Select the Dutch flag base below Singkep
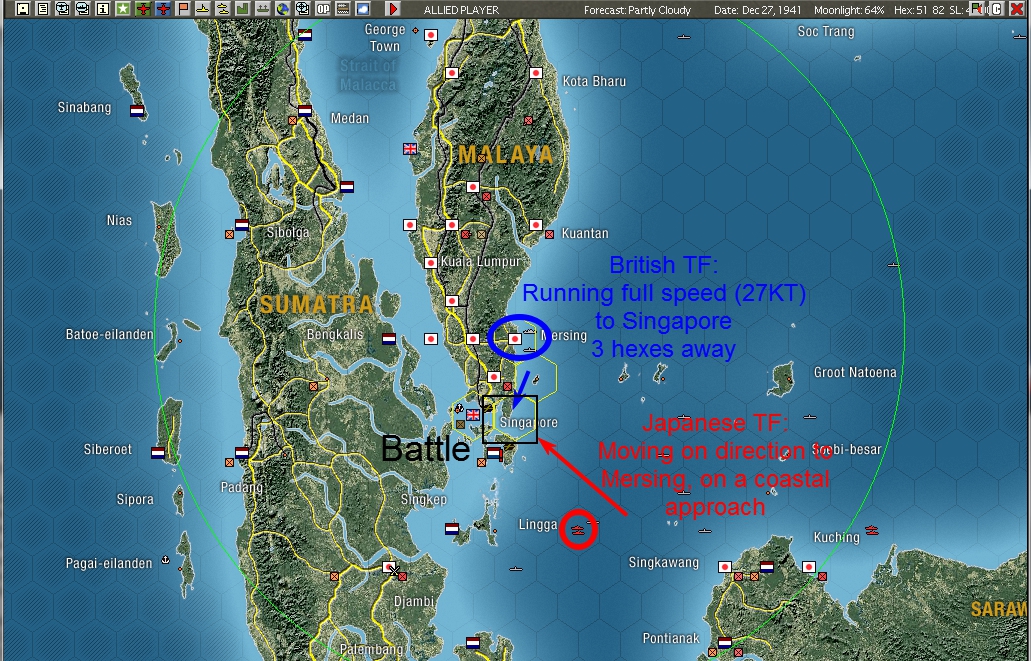1031x661 pixels. [452, 529]
